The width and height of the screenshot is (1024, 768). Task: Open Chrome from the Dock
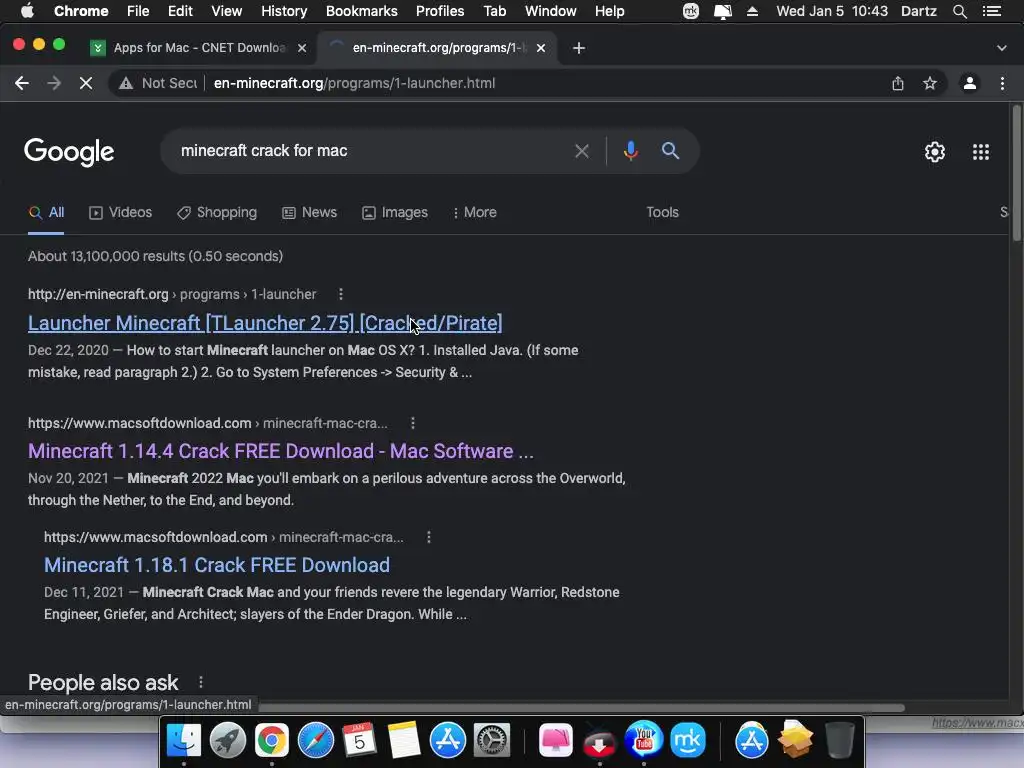272,741
